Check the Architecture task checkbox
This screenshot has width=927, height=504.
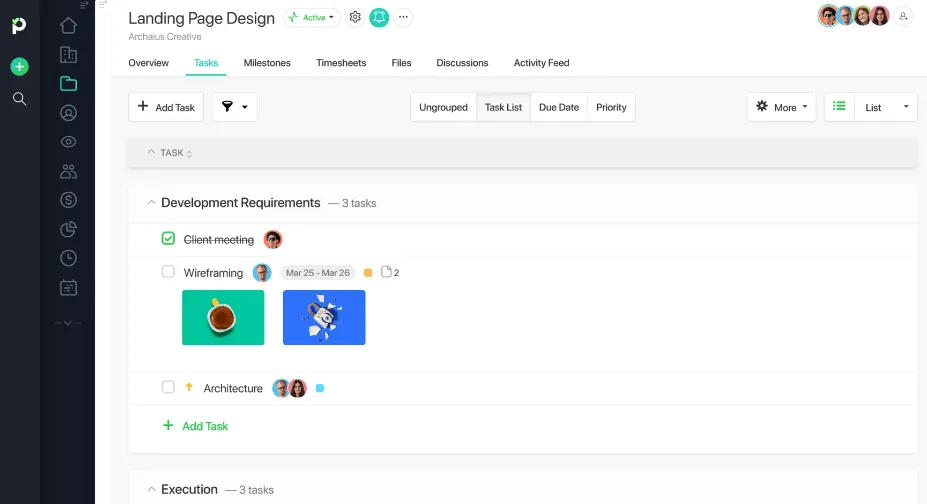[x=168, y=387]
